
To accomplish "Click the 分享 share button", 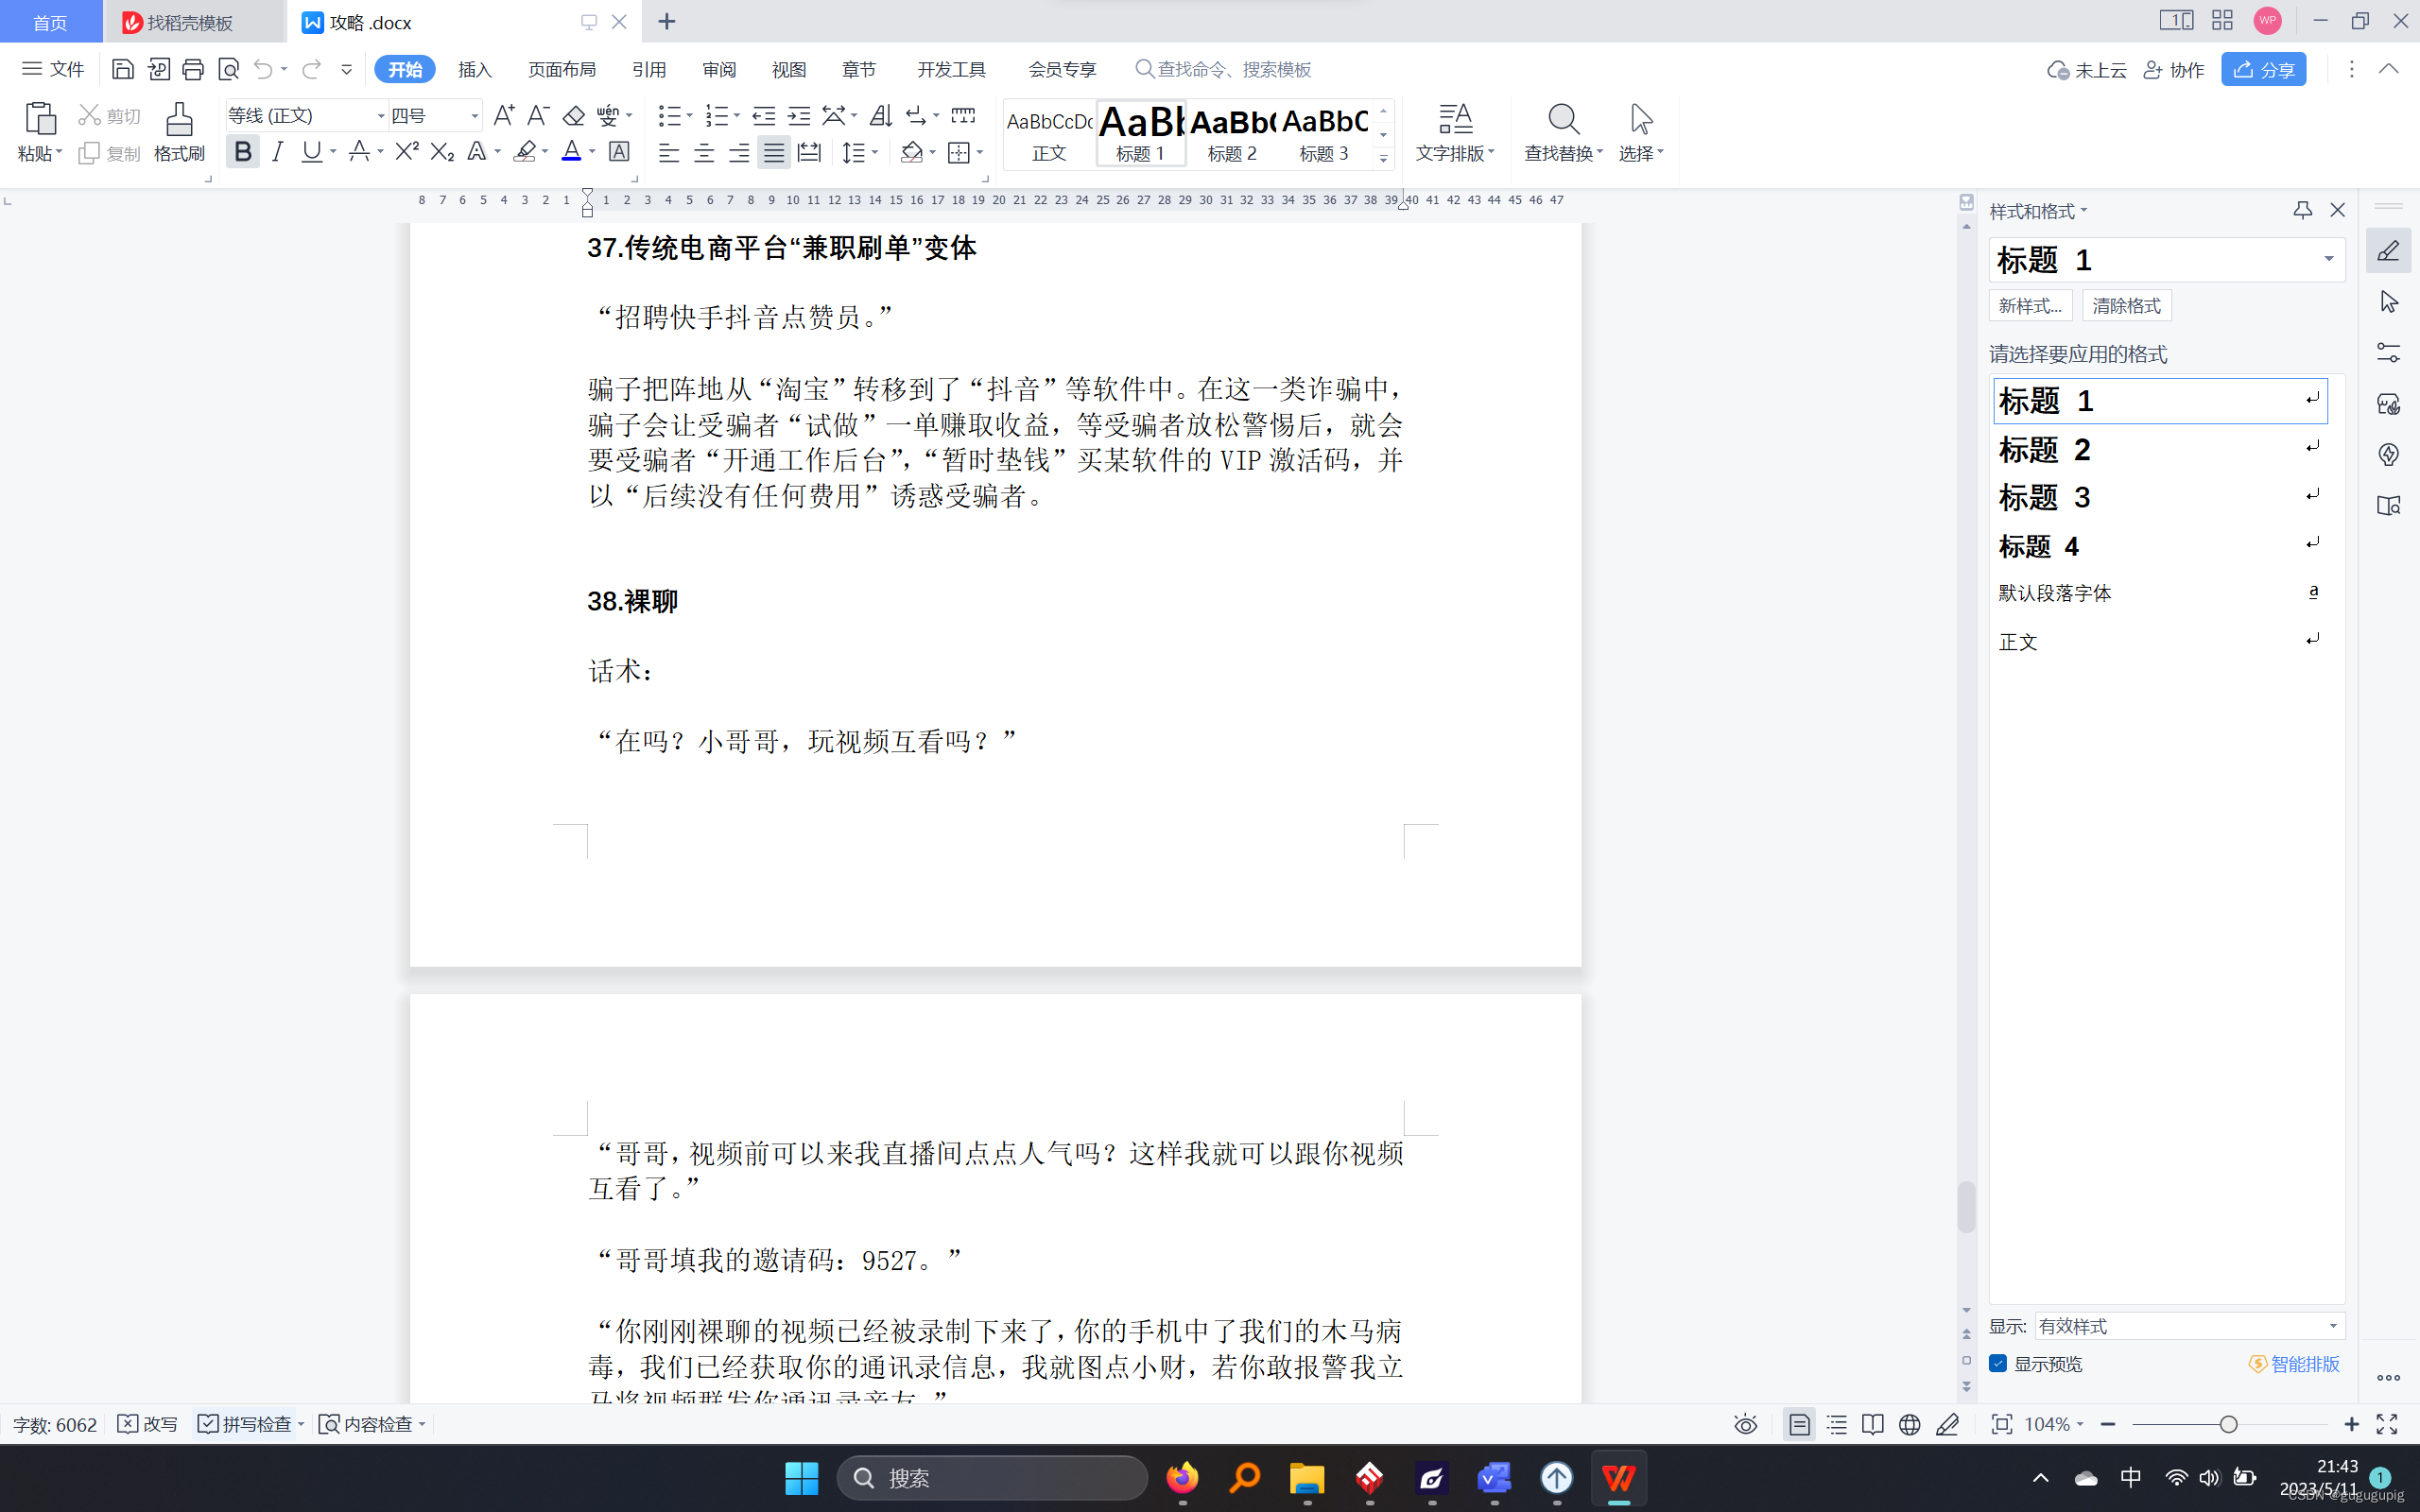I will click(x=2263, y=69).
